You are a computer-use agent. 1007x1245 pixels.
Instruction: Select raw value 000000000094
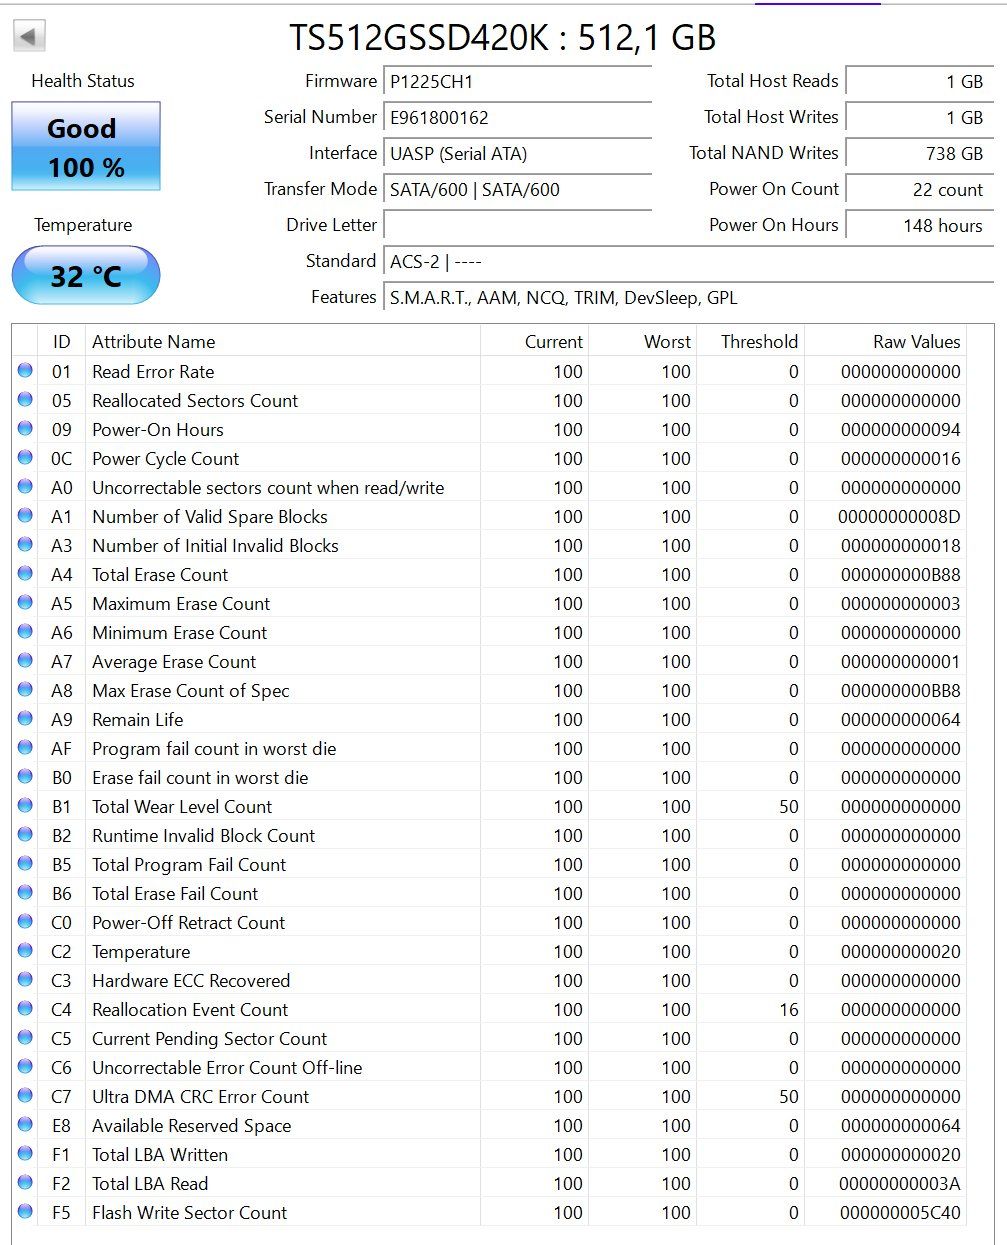pyautogui.click(x=900, y=429)
